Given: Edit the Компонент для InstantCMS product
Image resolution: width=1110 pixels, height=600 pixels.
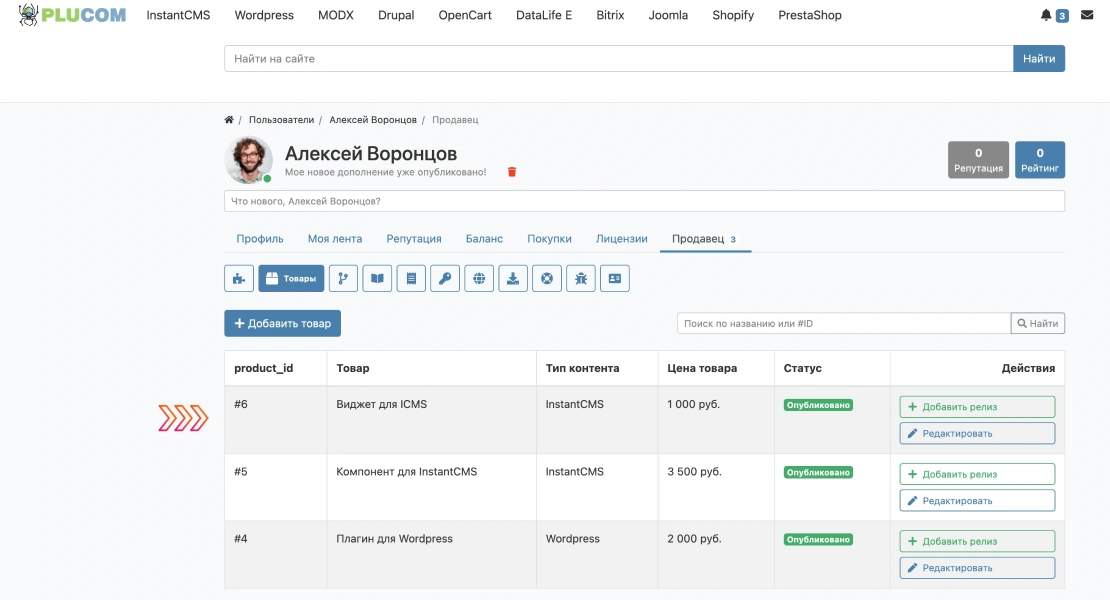Looking at the screenshot, I should (x=977, y=500).
